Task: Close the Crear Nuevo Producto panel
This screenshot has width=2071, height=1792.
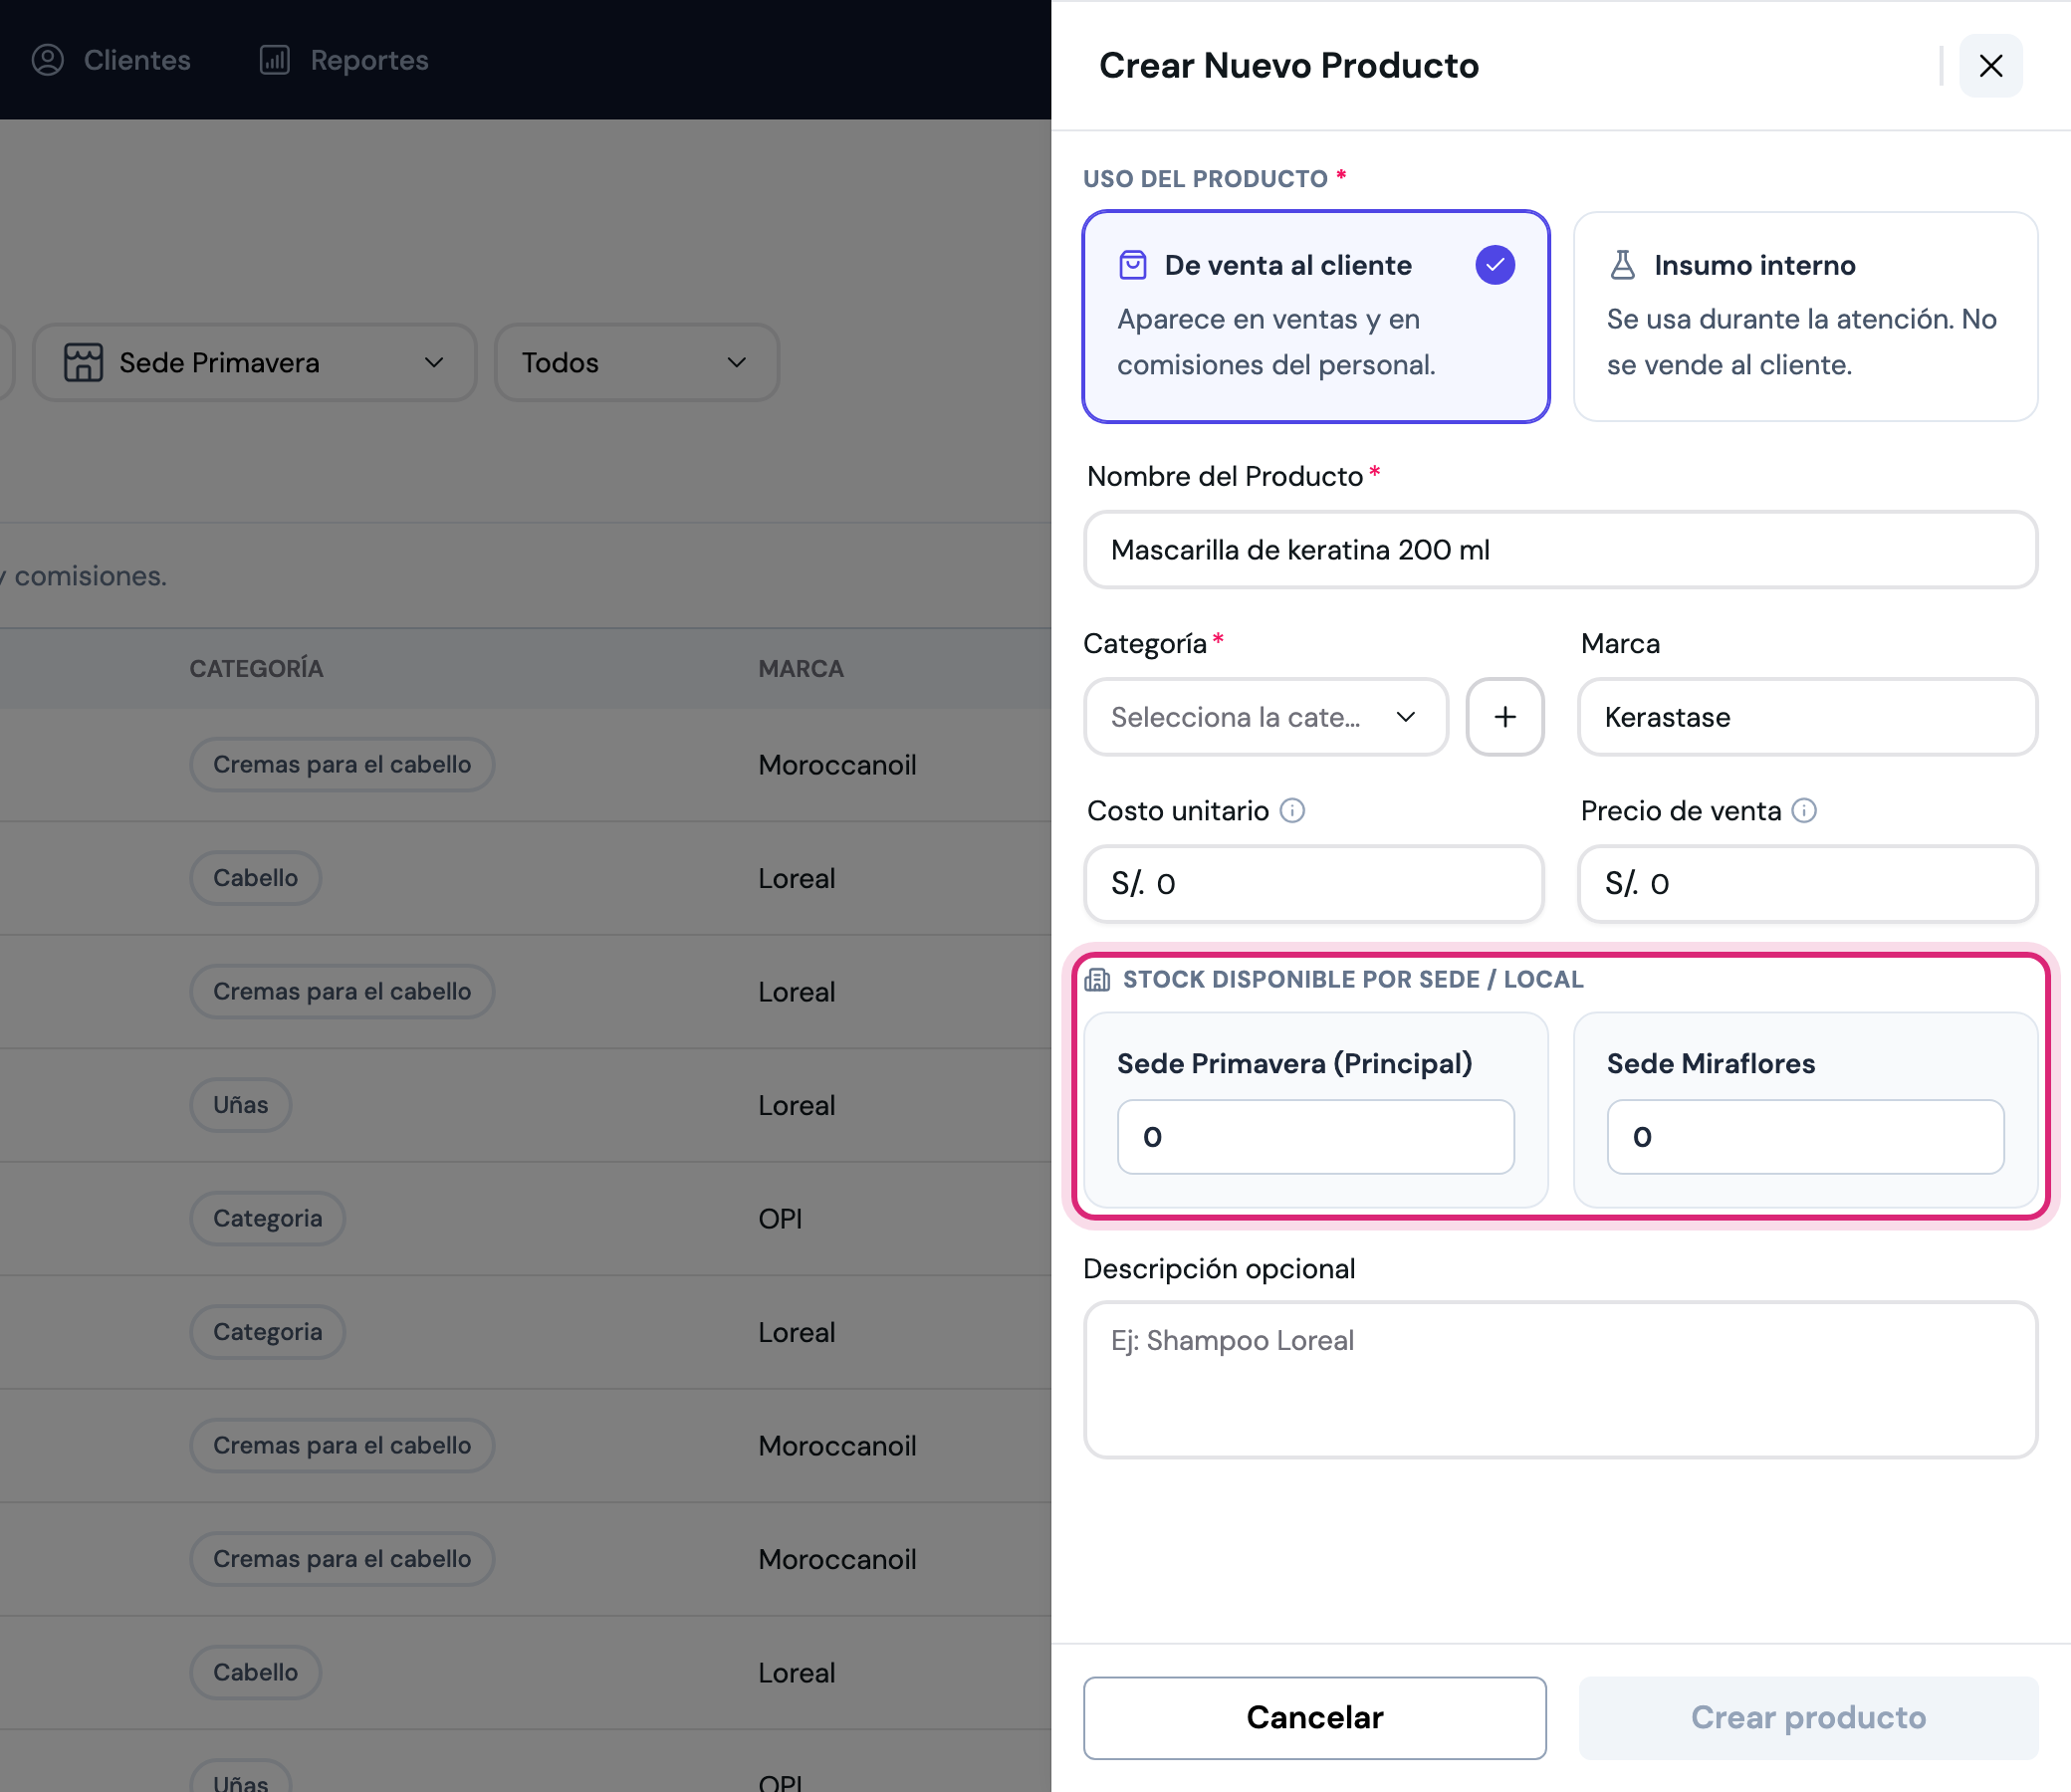Action: (x=1990, y=66)
